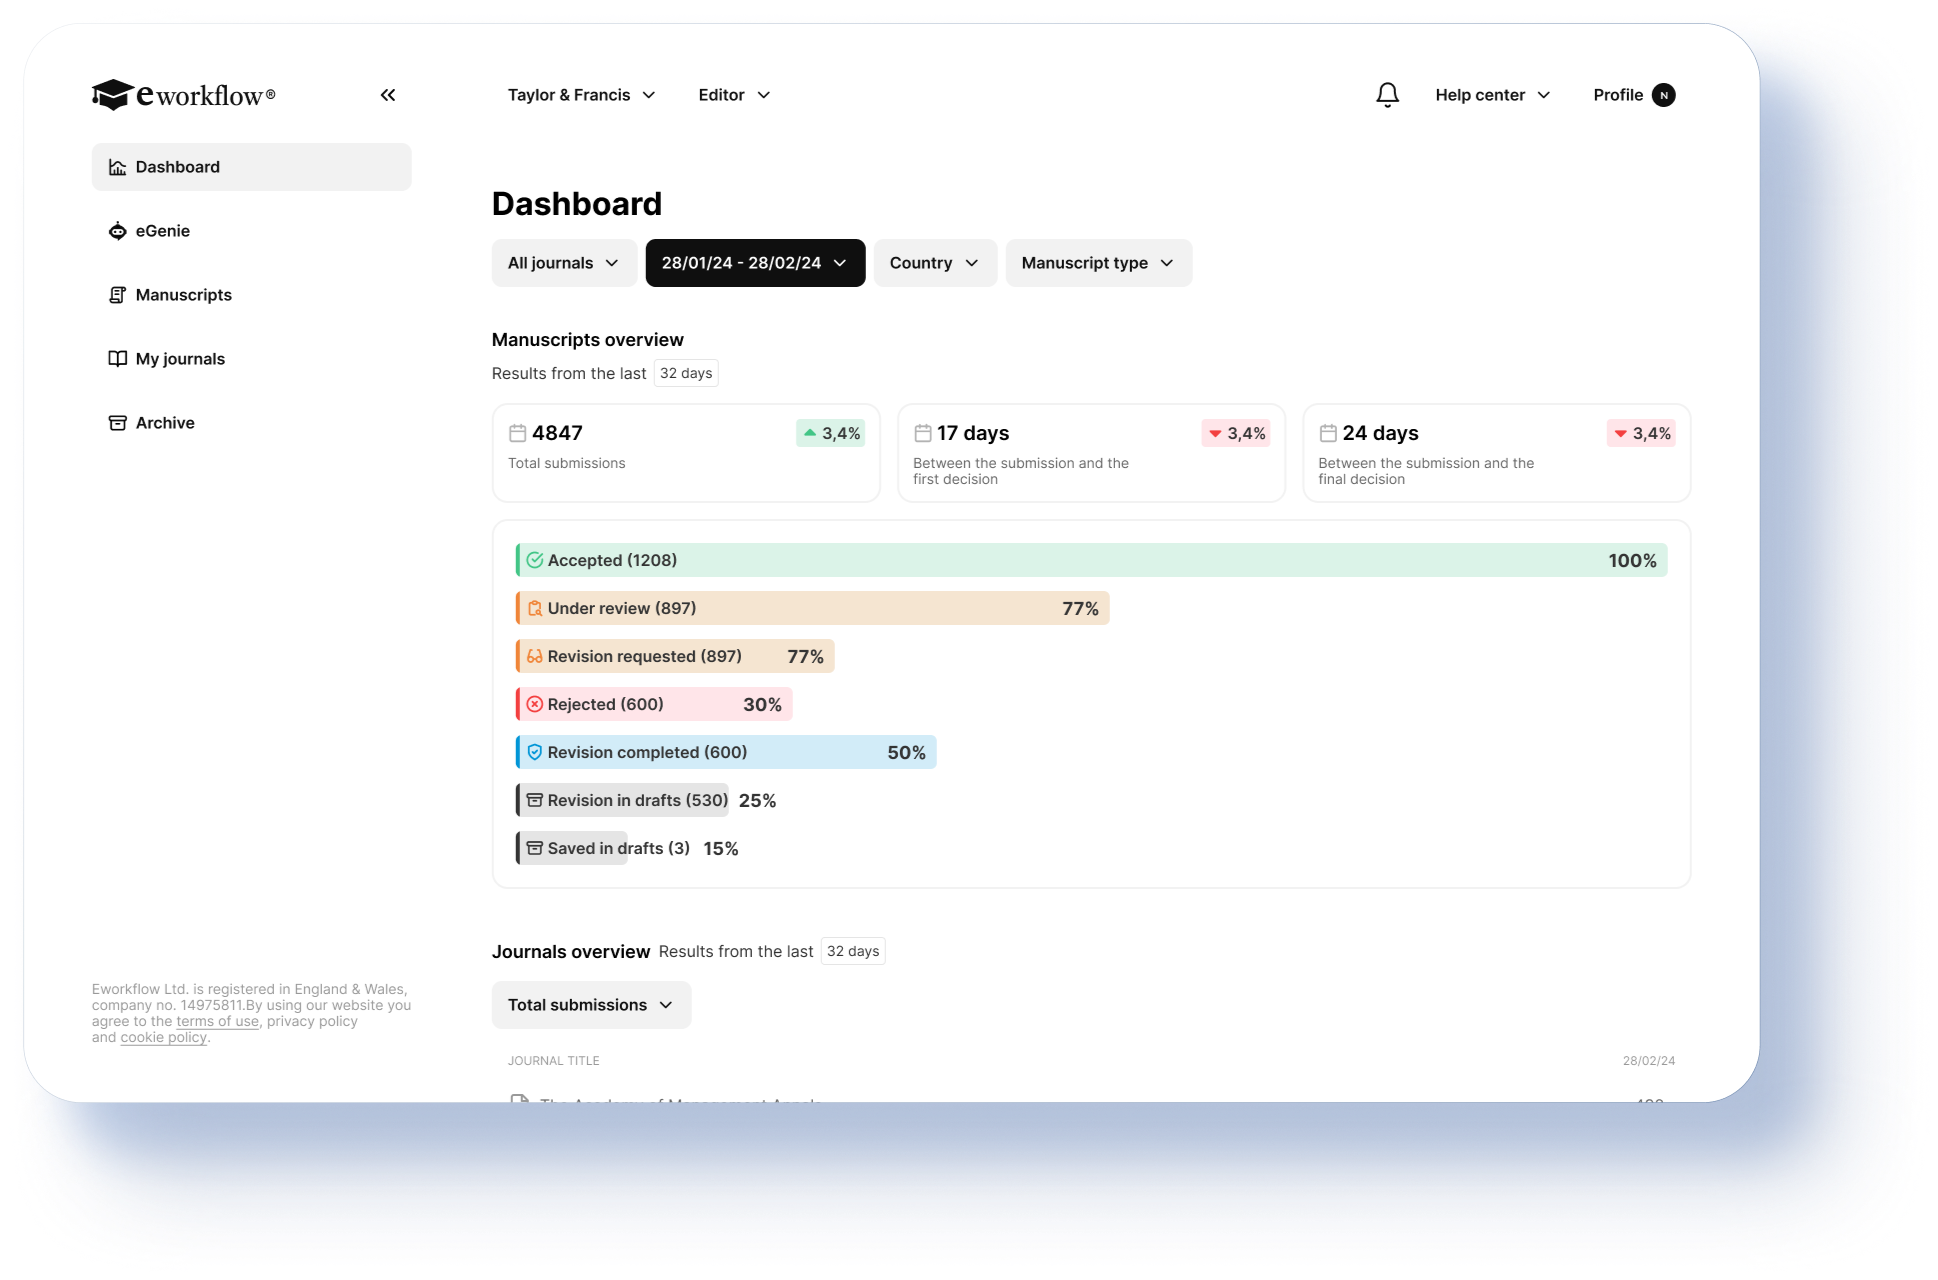Click the eGenie robot icon

click(117, 231)
